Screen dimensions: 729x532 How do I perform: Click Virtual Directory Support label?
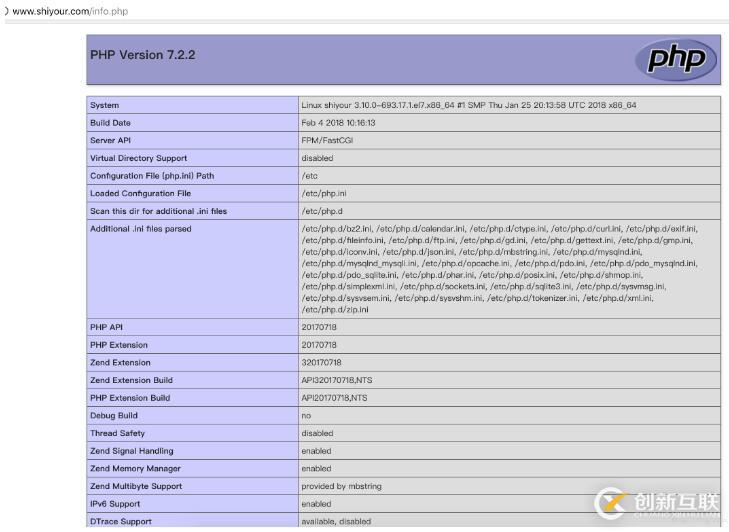(x=139, y=158)
